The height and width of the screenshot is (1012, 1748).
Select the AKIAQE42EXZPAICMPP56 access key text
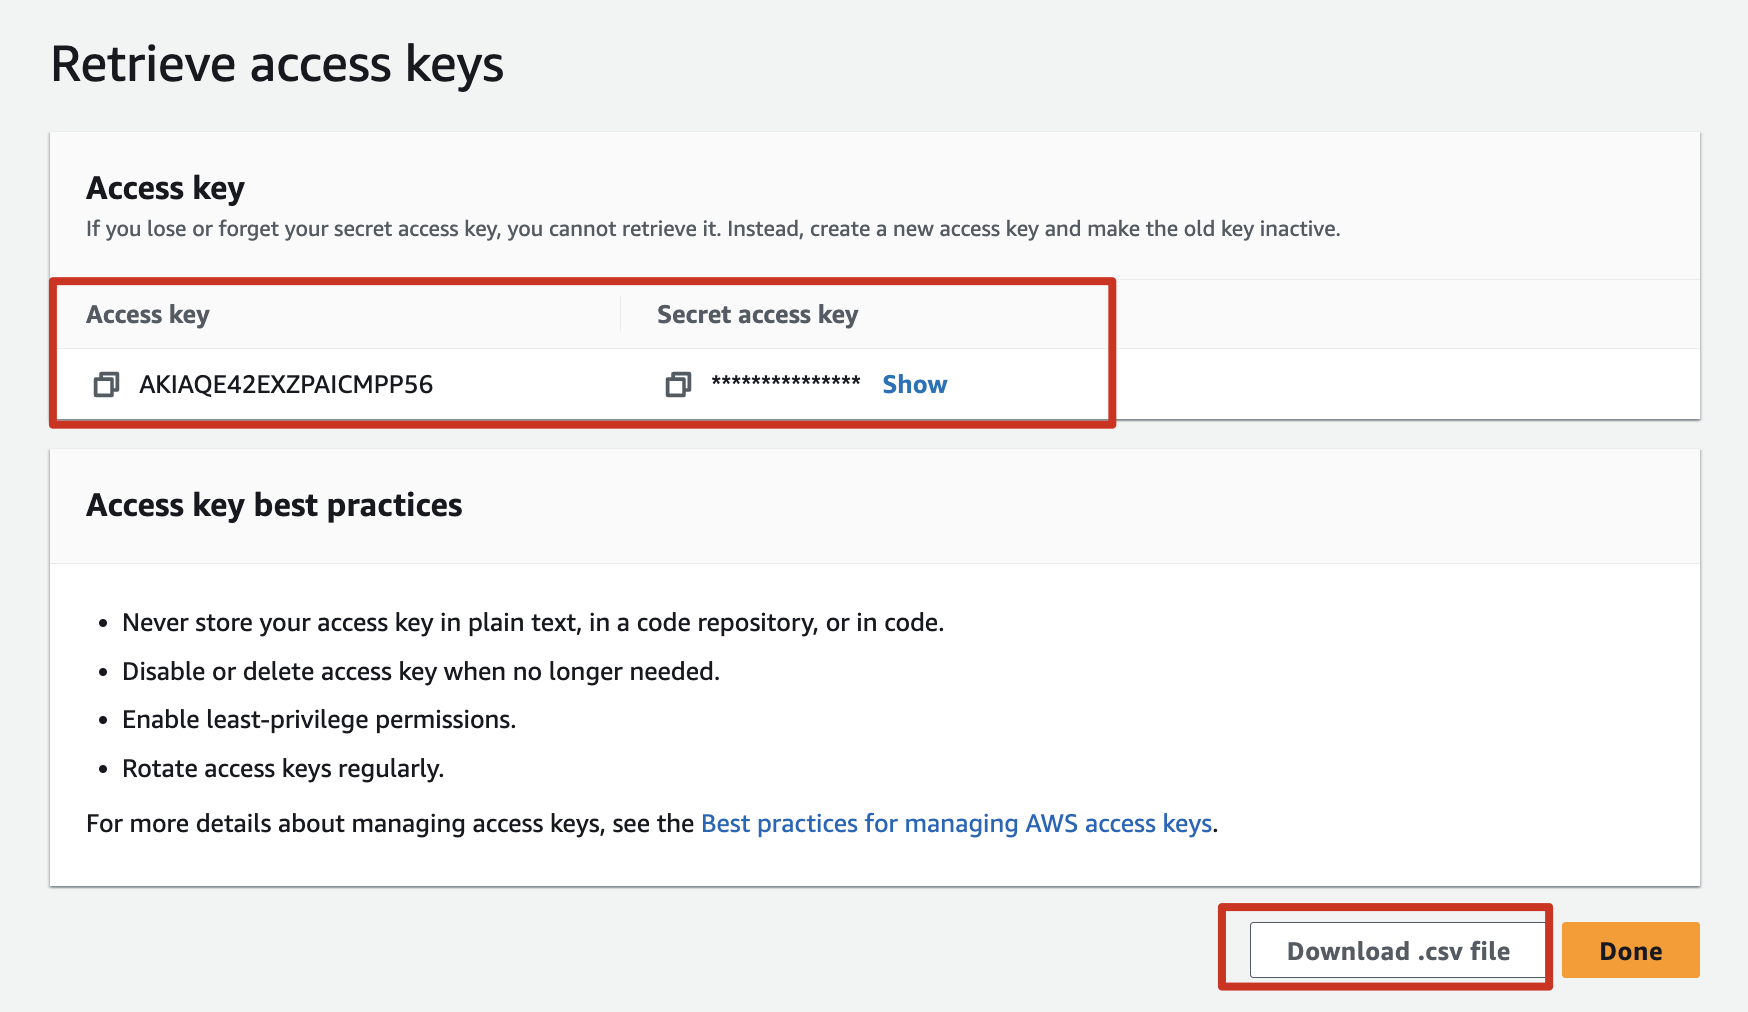[x=286, y=385]
